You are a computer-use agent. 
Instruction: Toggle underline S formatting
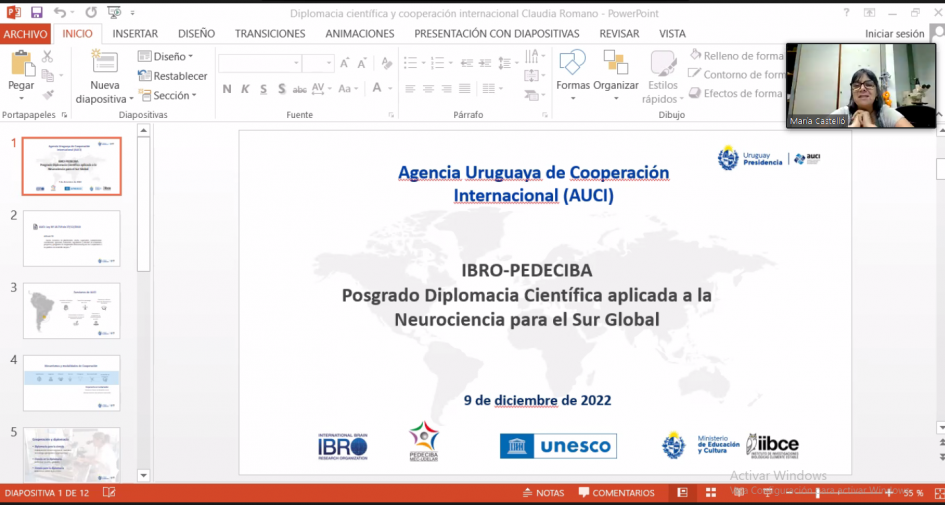pos(263,89)
